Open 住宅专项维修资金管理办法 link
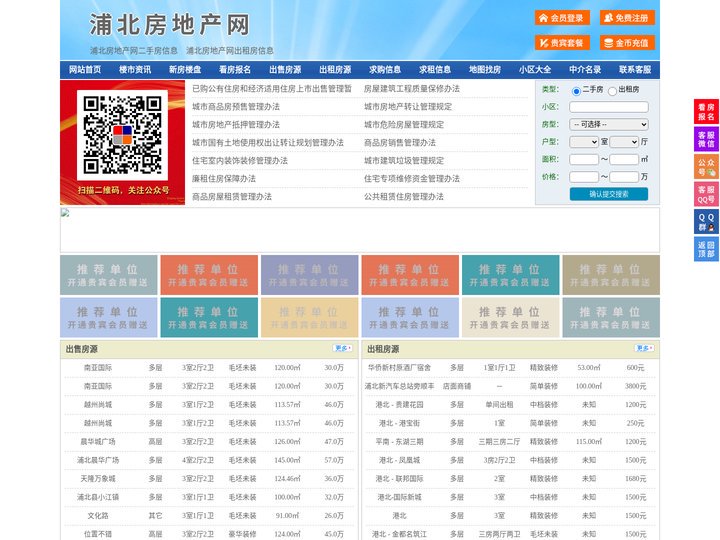The height and width of the screenshot is (540, 720). pos(411,178)
